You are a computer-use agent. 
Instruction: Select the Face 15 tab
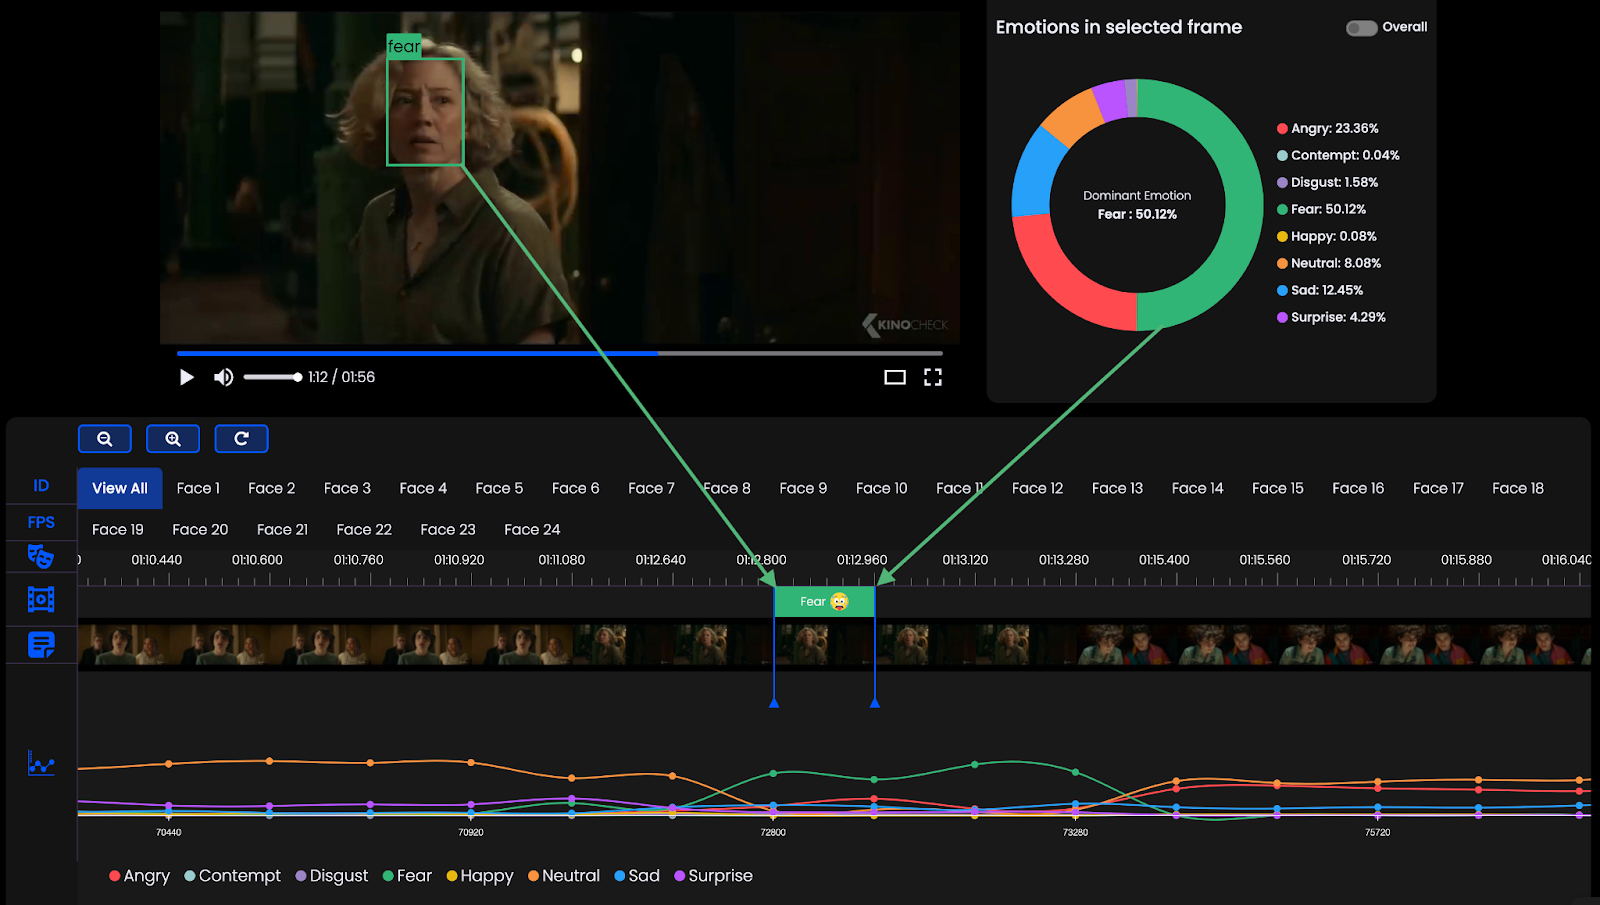1278,488
